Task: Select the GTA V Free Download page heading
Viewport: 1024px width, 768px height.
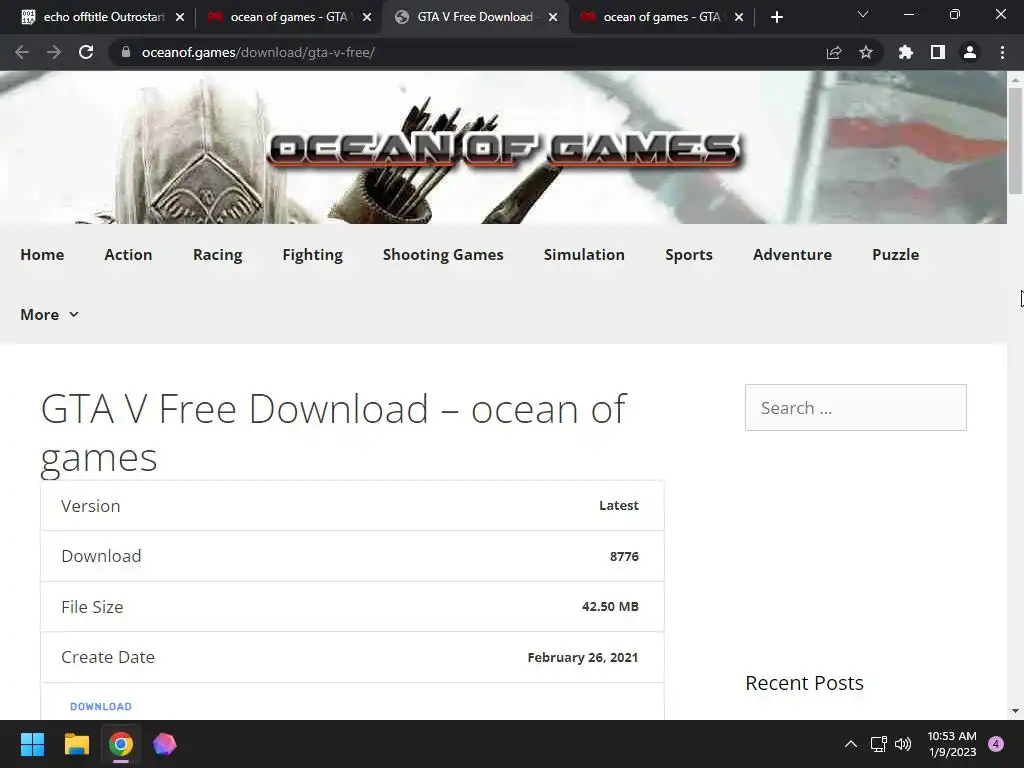Action: tap(333, 432)
